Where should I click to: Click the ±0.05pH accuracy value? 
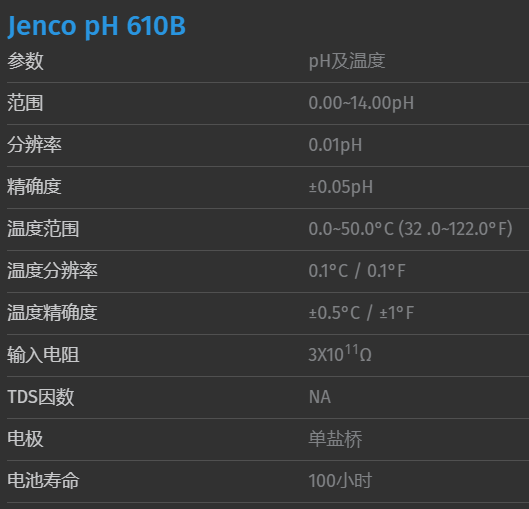tap(341, 187)
